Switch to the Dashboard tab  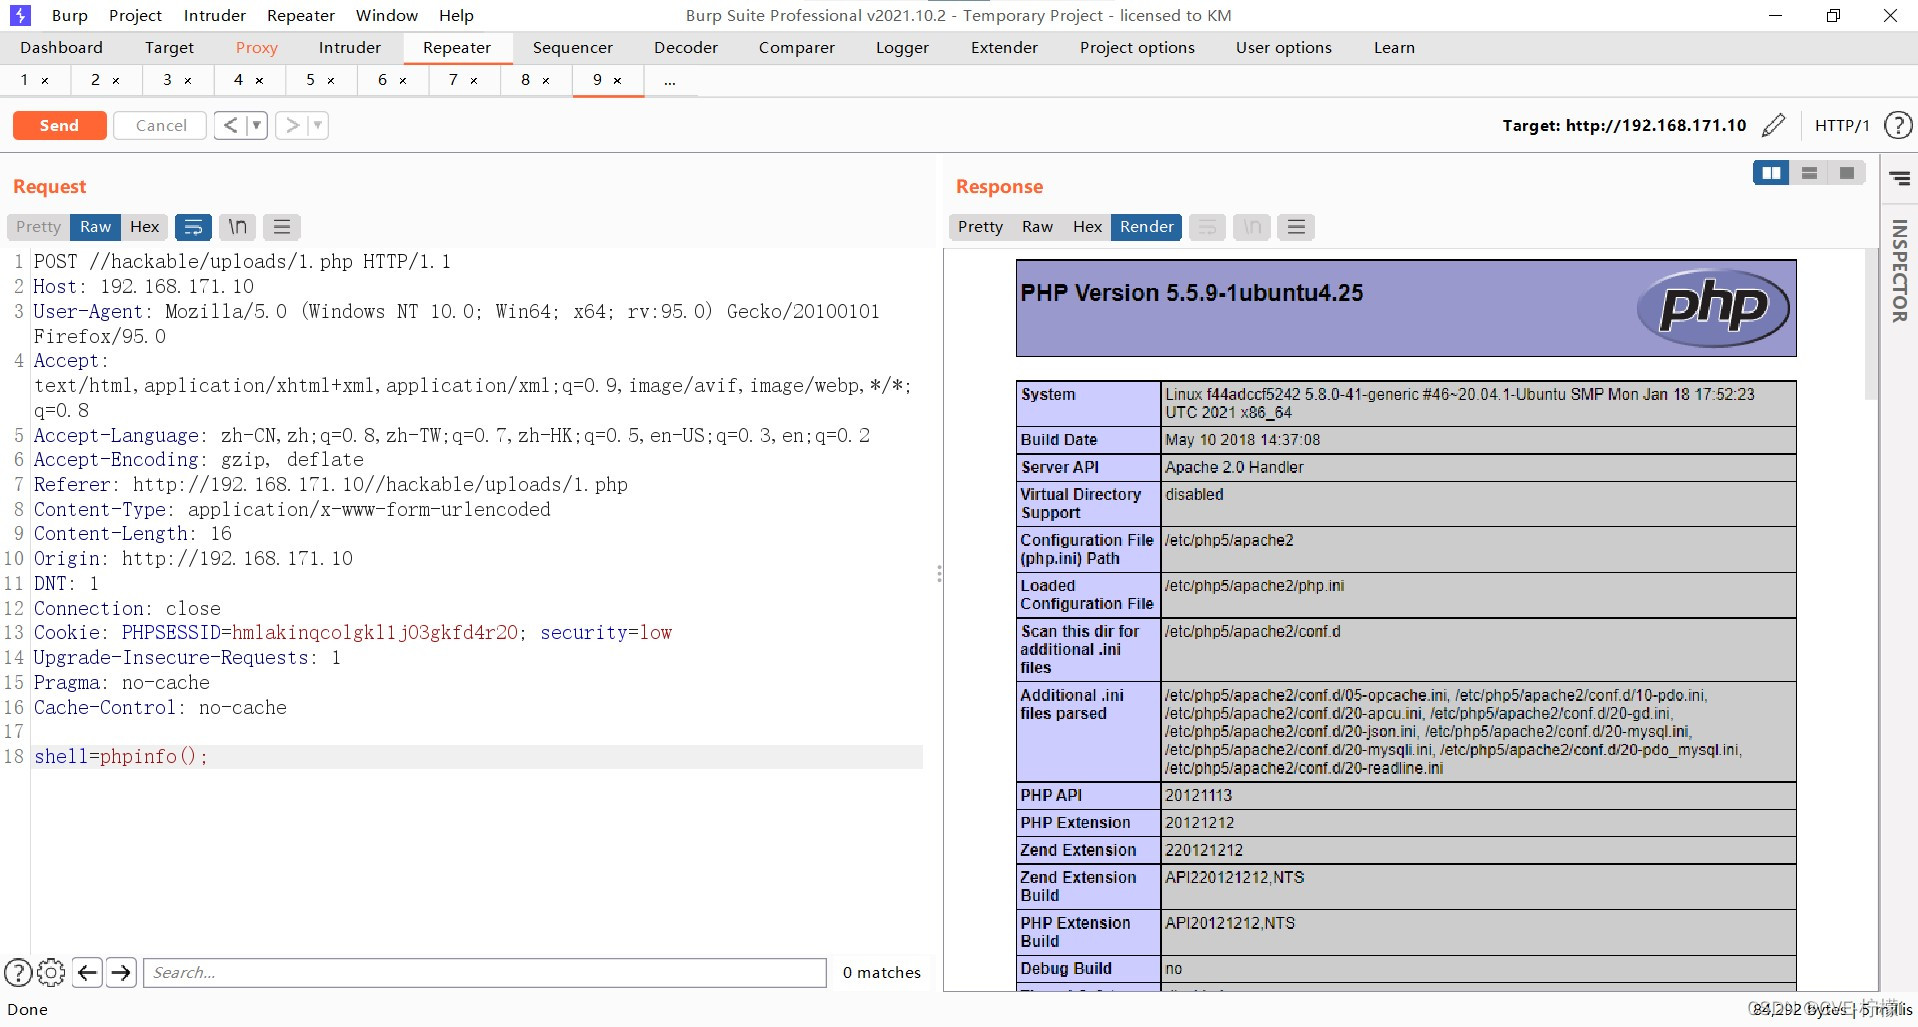pos(61,47)
